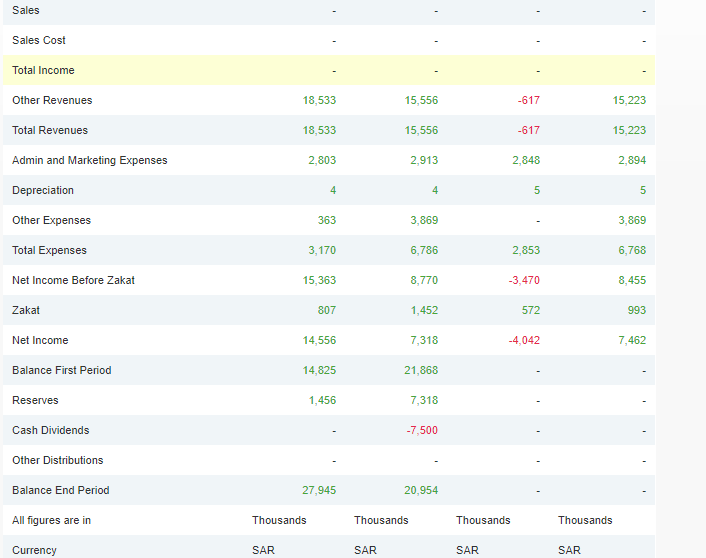
Task: Click Reserves value 1,456
Action: (322, 400)
